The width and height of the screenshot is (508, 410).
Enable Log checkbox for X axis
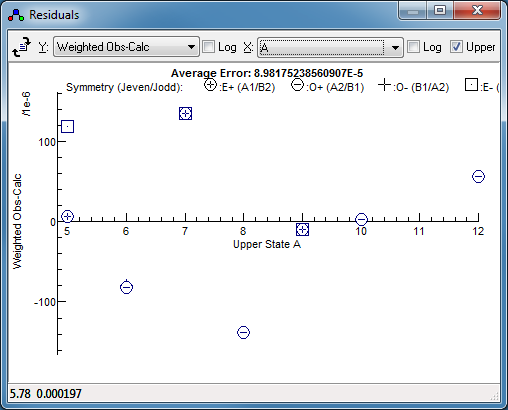(x=413, y=47)
